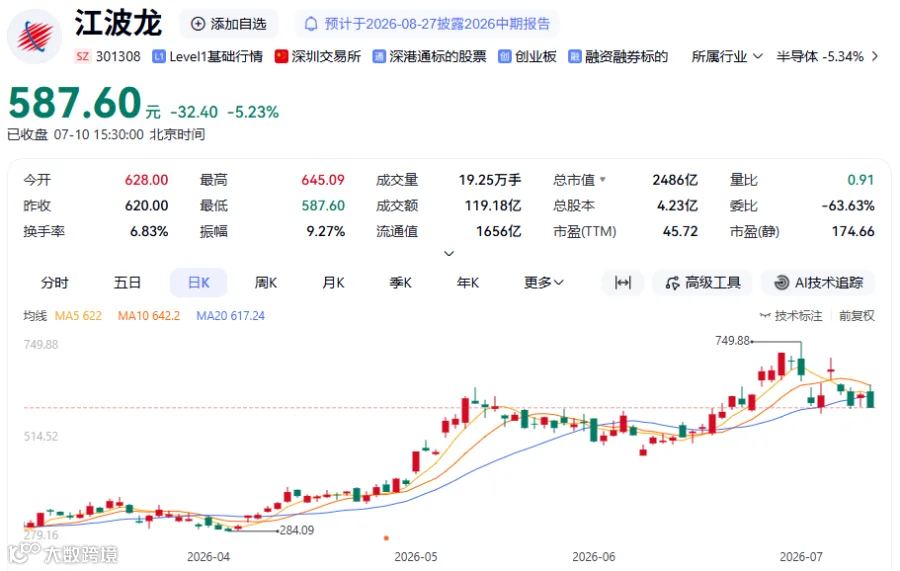Image resolution: width=900 pixels, height=571 pixels.
Task: Click the chart range width icon
Action: click(x=623, y=283)
